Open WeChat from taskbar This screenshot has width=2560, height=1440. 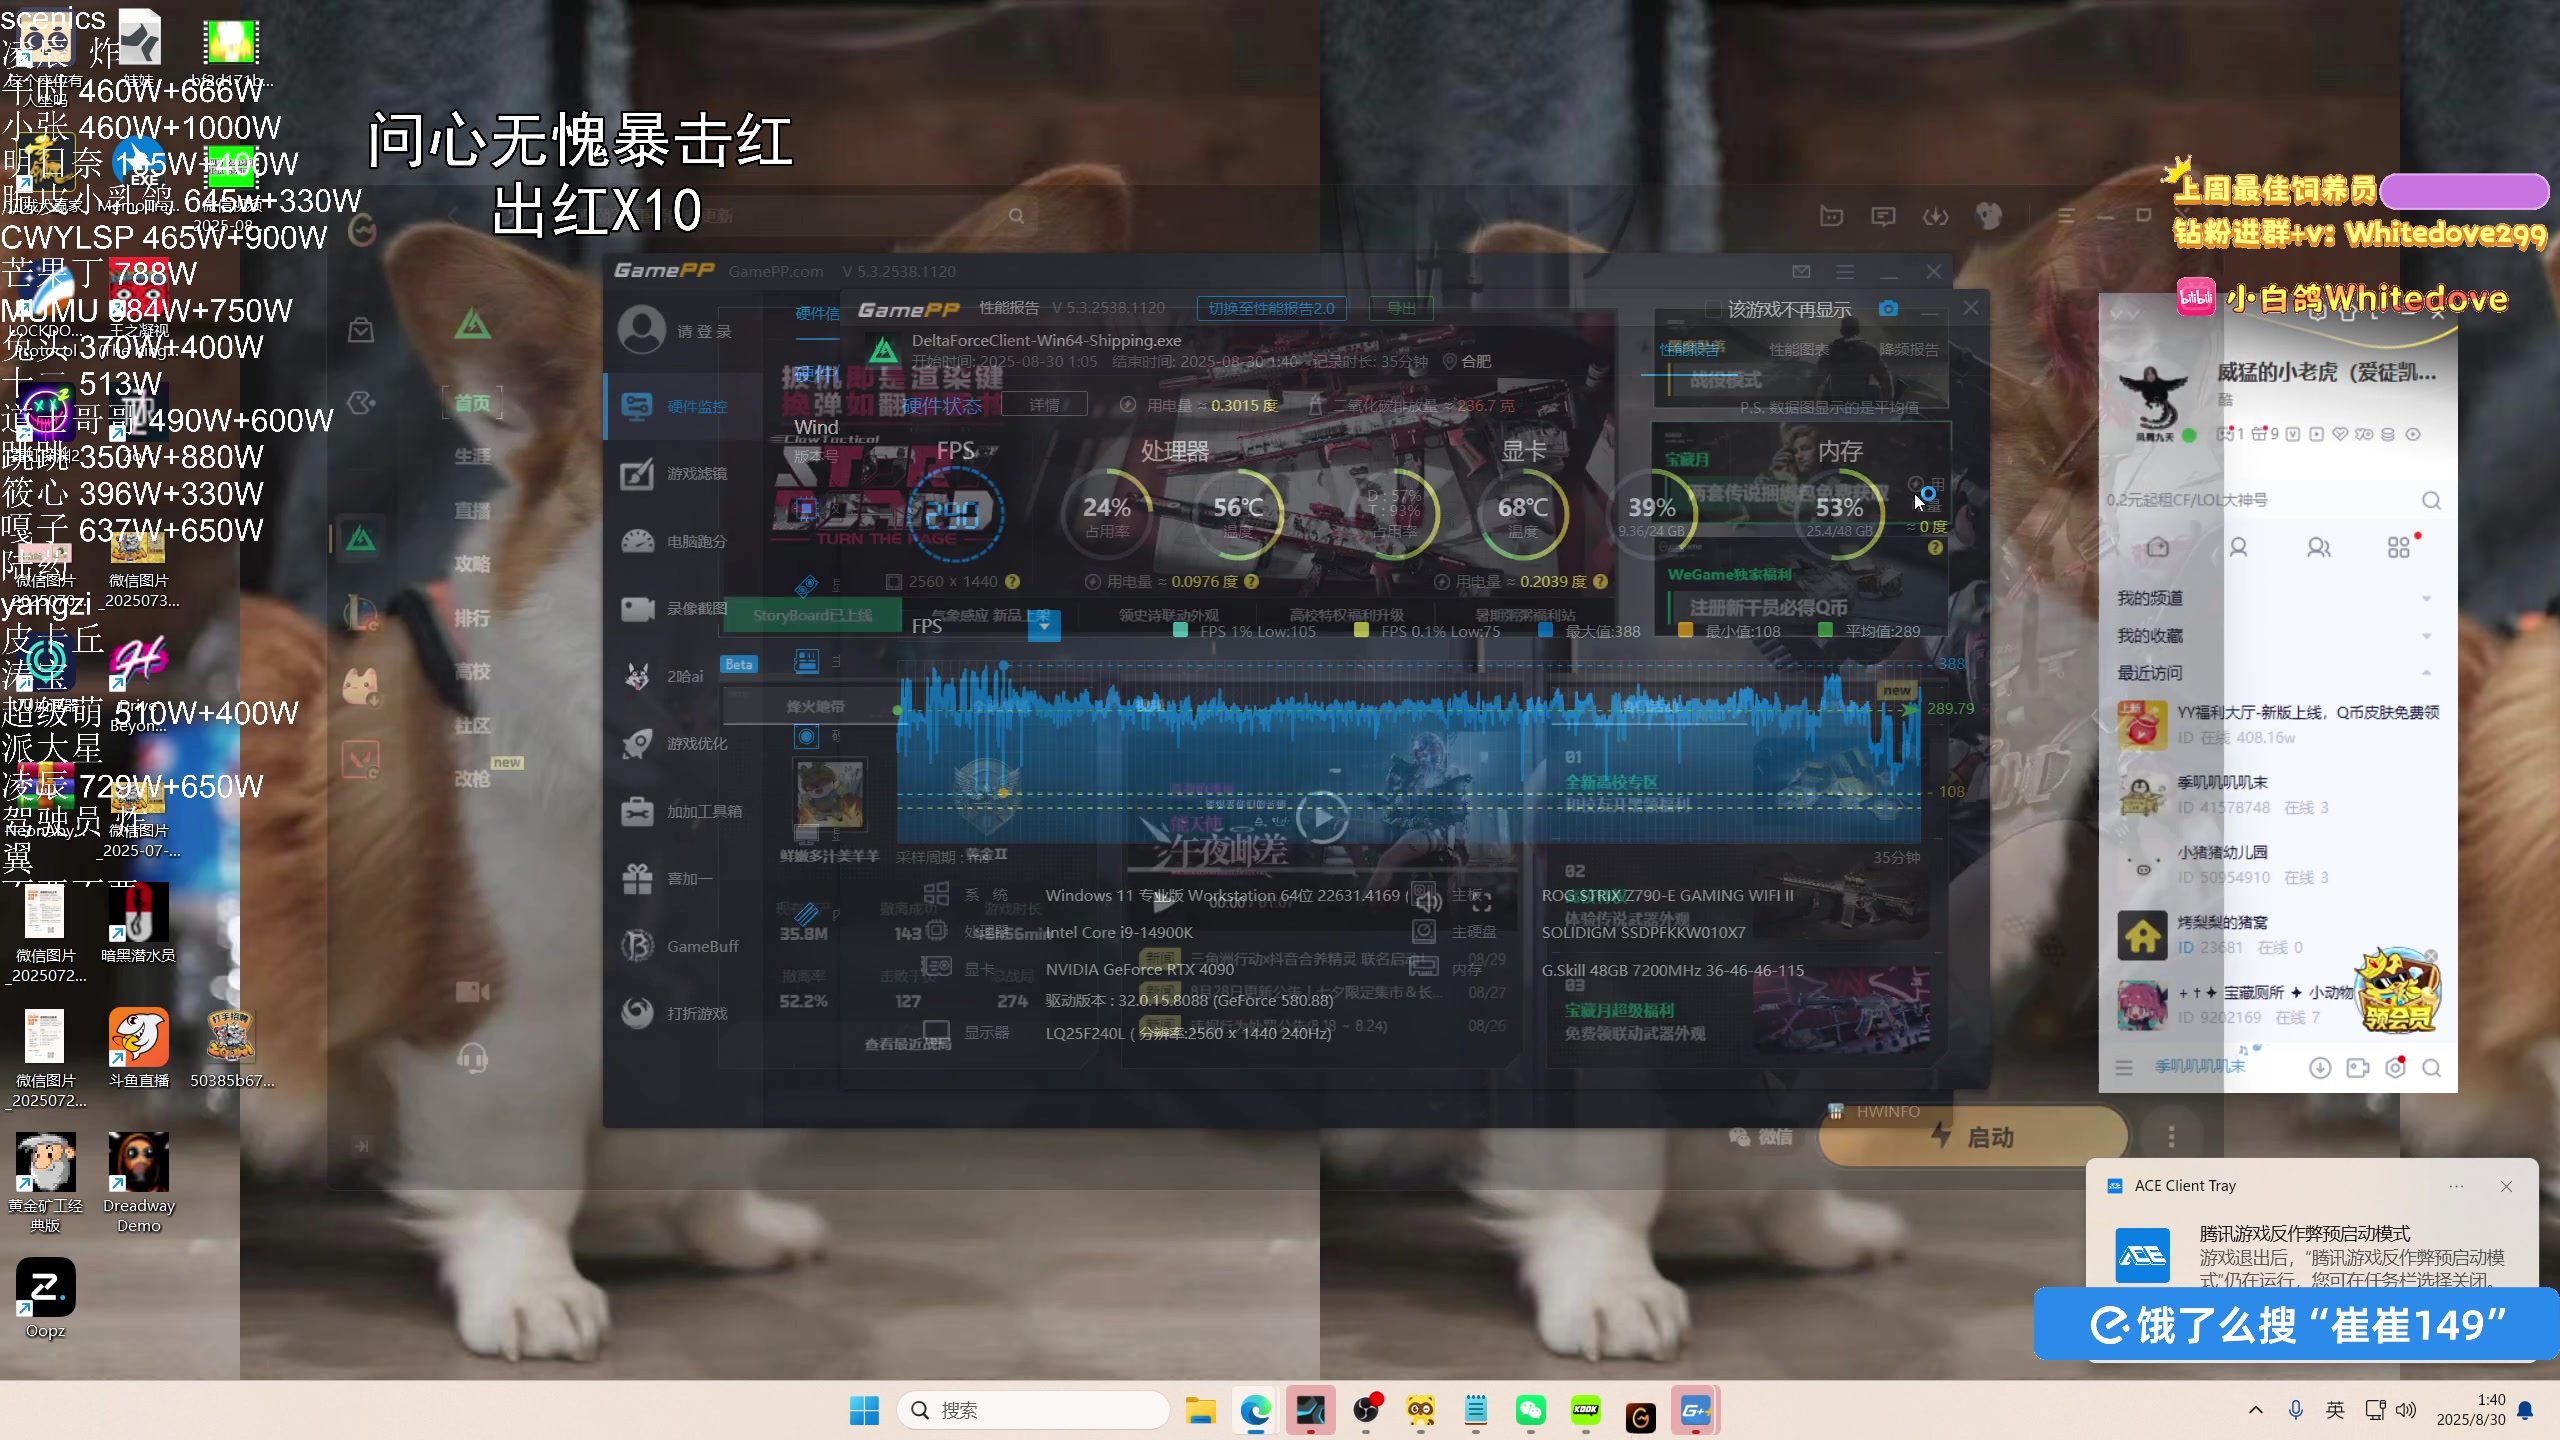1530,1410
